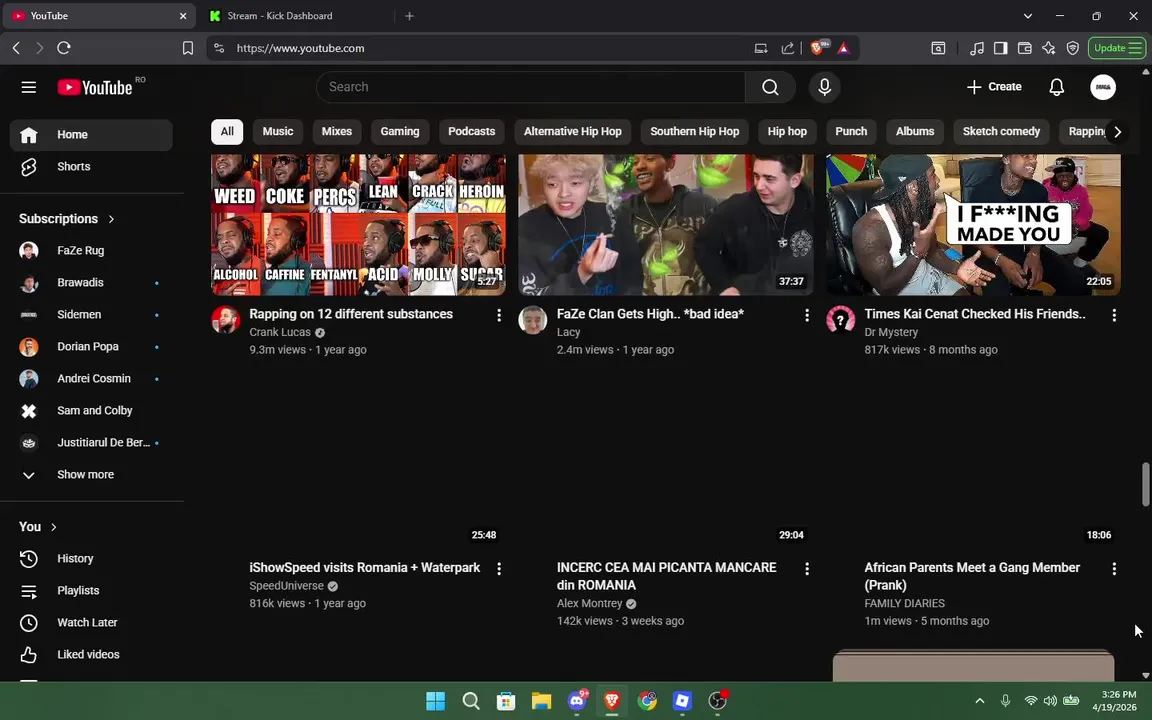
Task: Open the notifications bell
Action: pos(1056,87)
